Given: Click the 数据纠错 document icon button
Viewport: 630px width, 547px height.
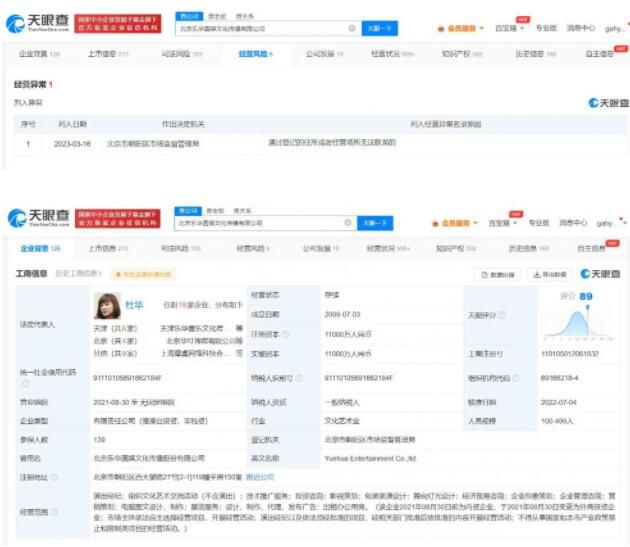Looking at the screenshot, I should point(497,275).
